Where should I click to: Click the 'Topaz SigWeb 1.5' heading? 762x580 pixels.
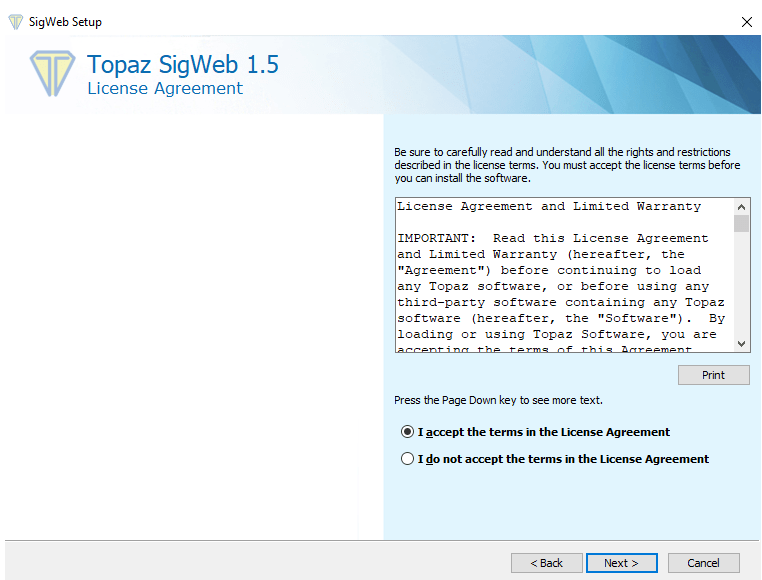tap(183, 65)
